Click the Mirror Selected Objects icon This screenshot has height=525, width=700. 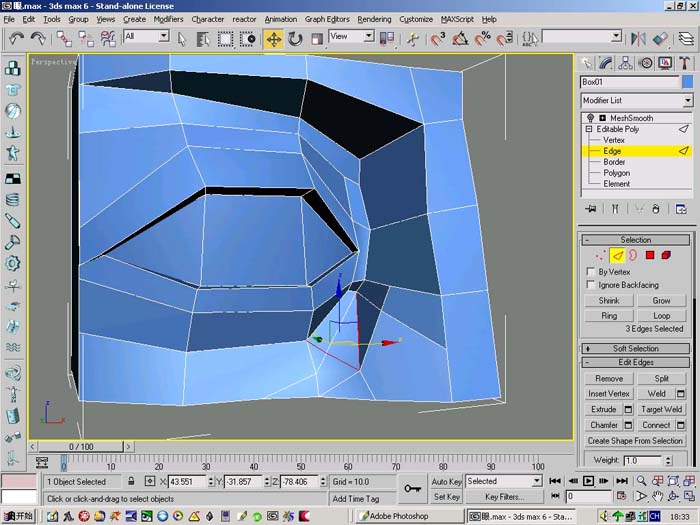tap(638, 39)
